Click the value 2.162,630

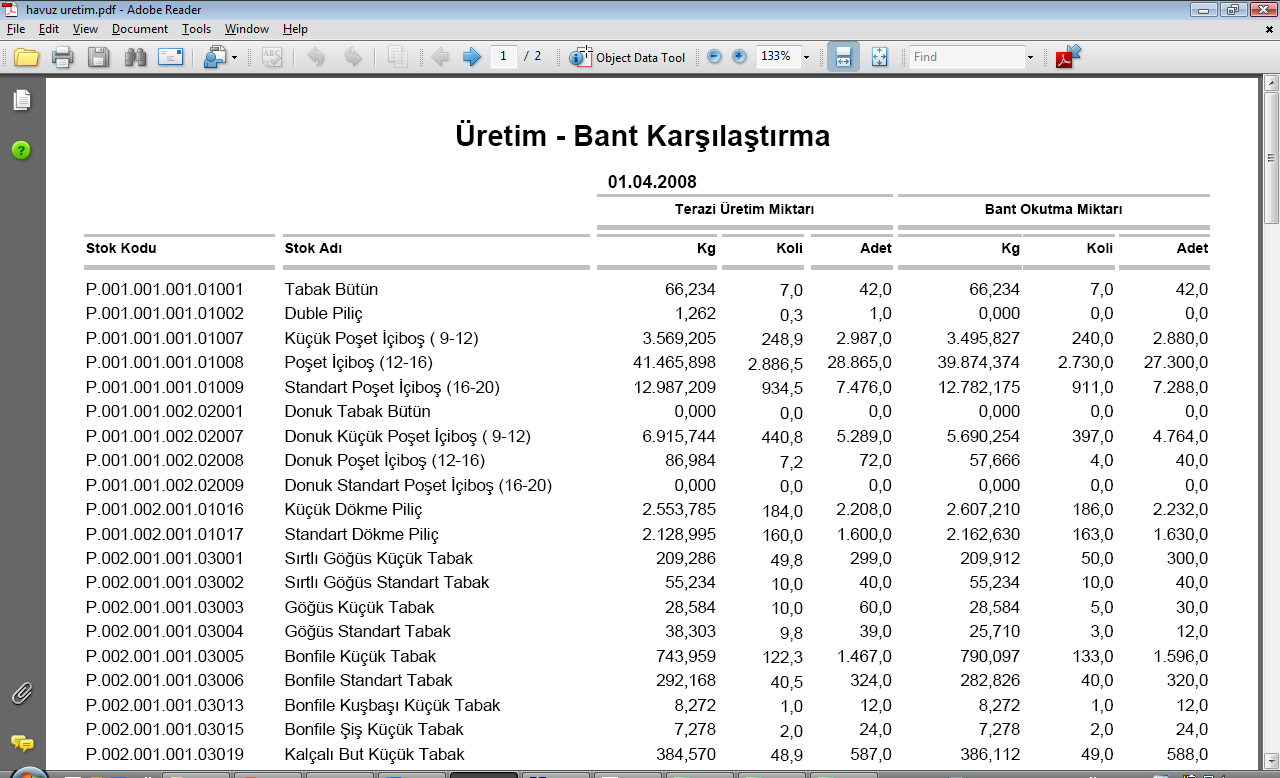click(983, 534)
